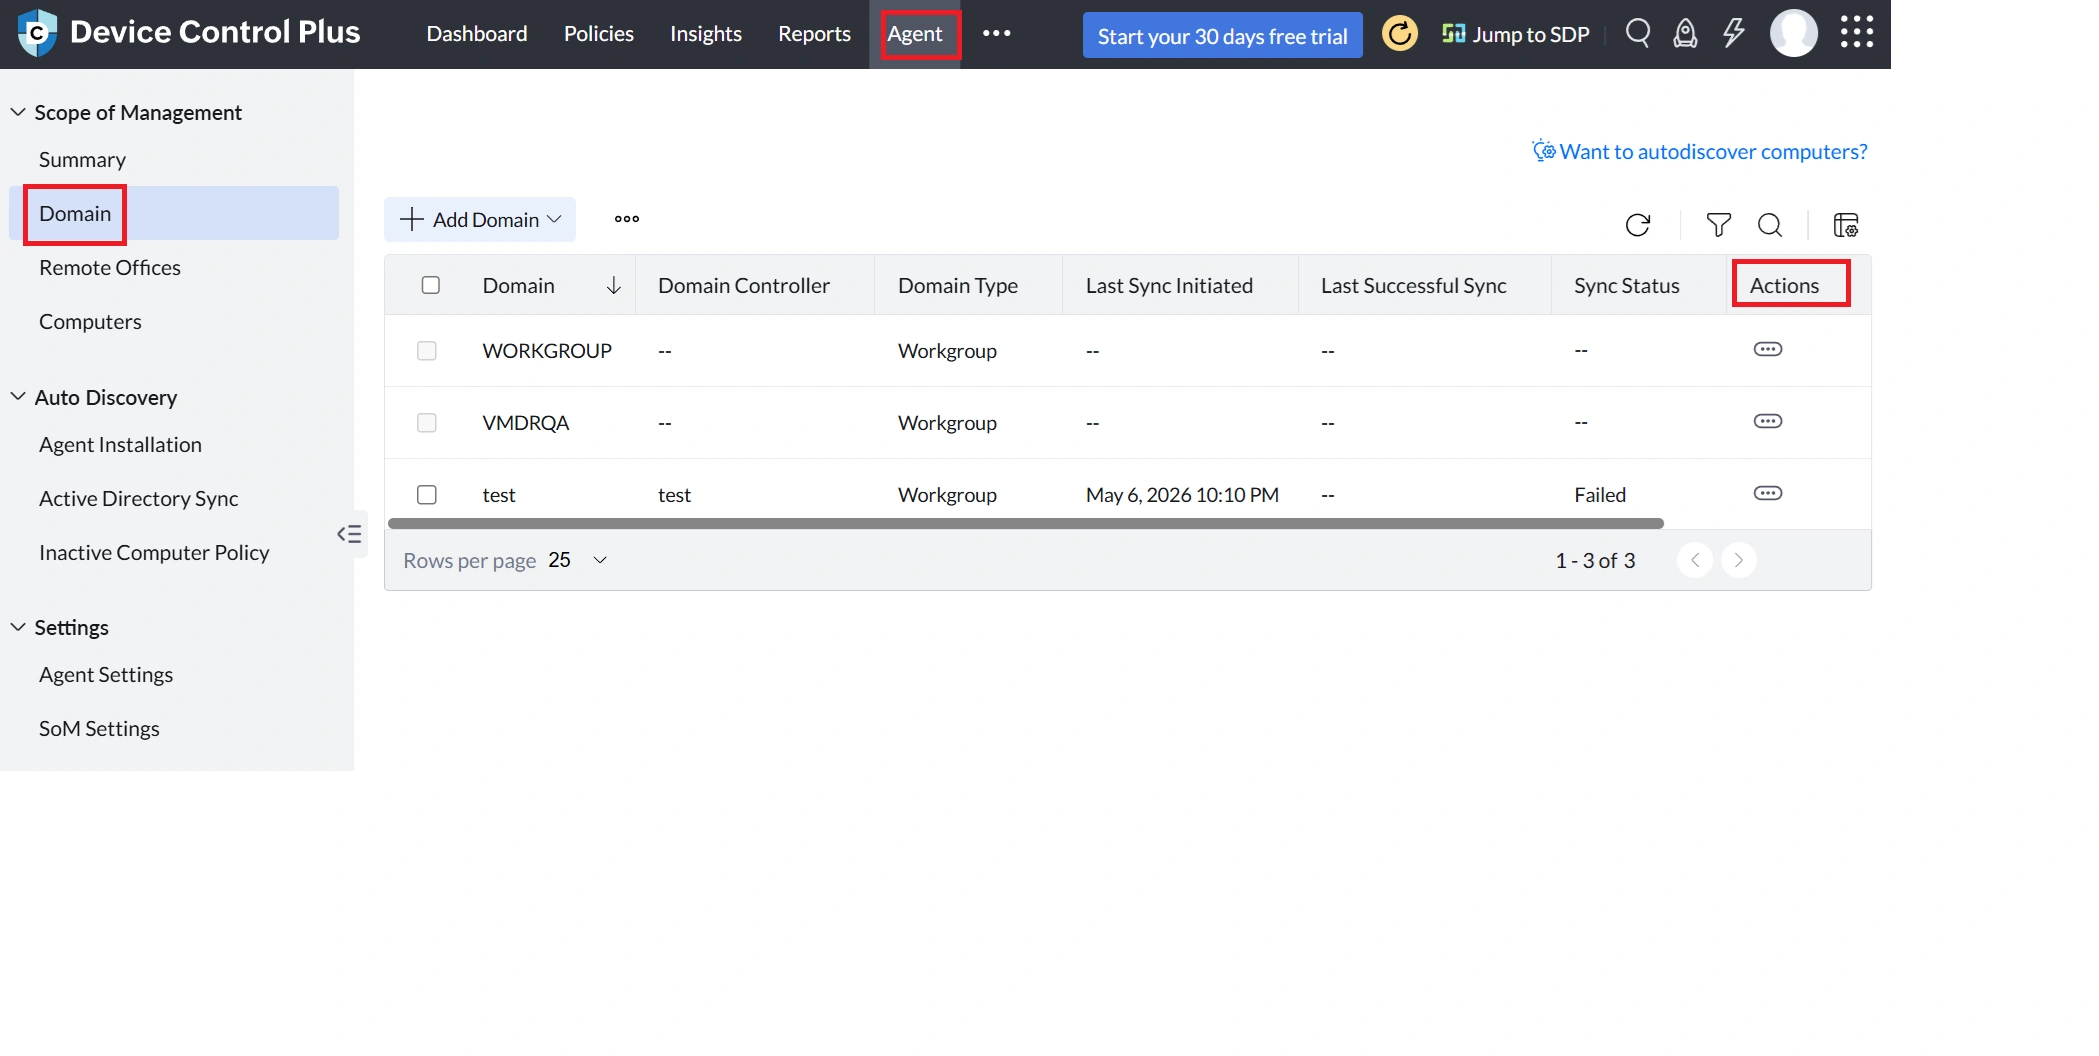Image resolution: width=2099 pixels, height=1056 pixels.
Task: Open Active Directory Sync in the sidebar
Action: pyautogui.click(x=138, y=499)
